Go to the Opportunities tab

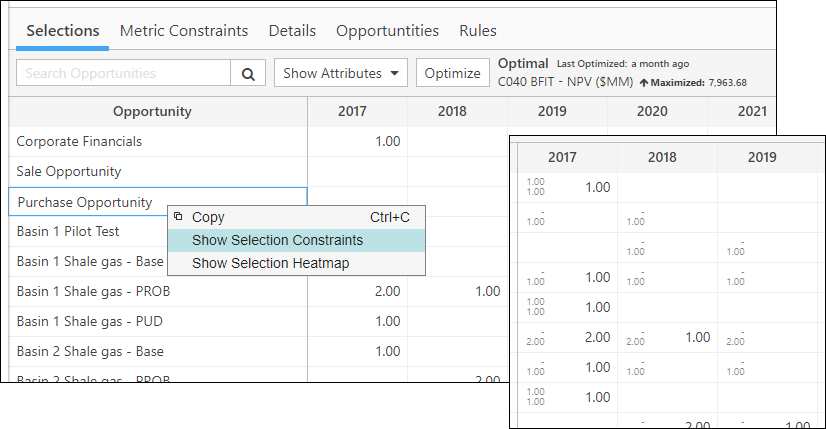tap(387, 31)
